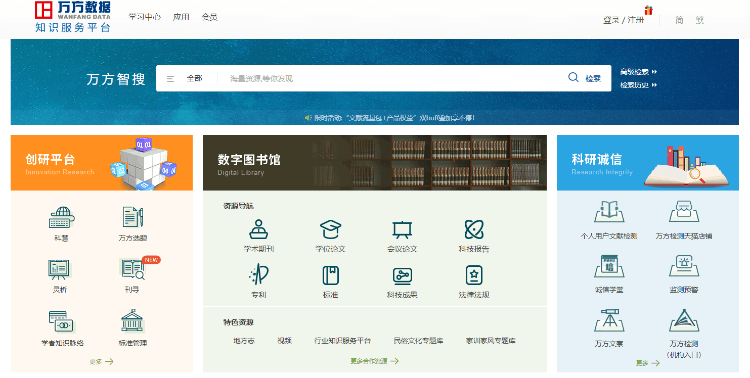Expand 高级检索 advanced search link
Screen dimensions: 750x378
coord(639,72)
